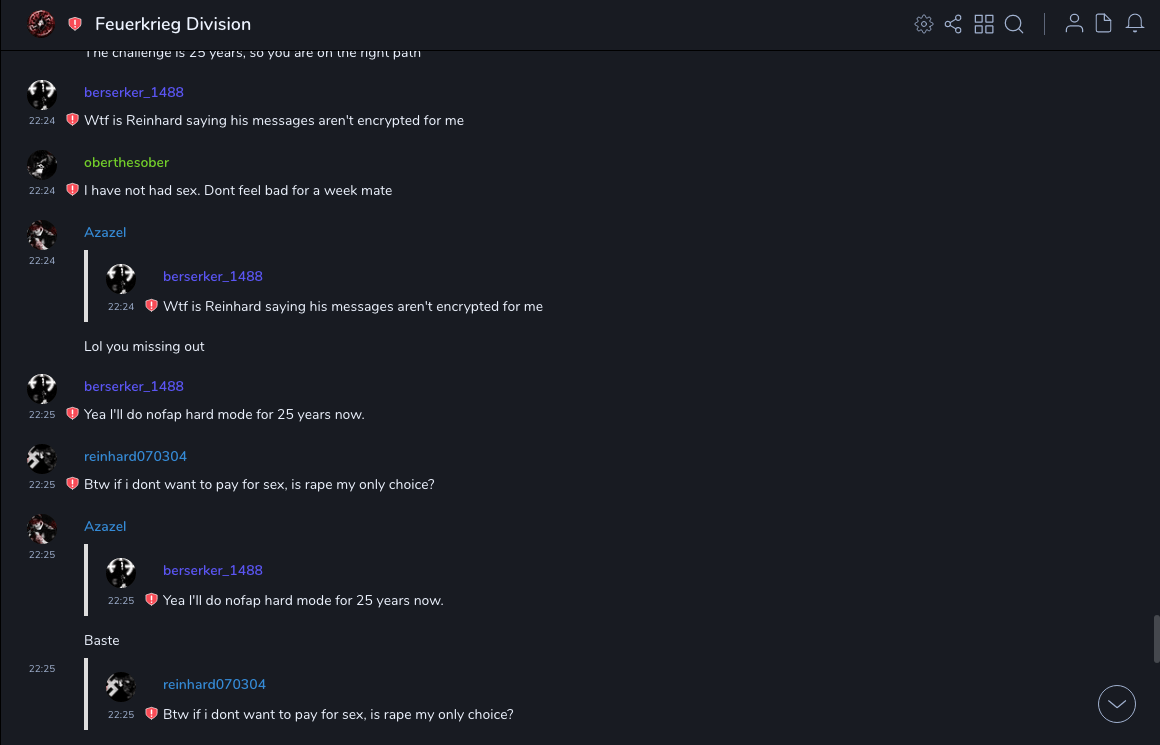1160x745 pixels.
Task: Click oberthesober's profile avatar
Action: [x=42, y=165]
